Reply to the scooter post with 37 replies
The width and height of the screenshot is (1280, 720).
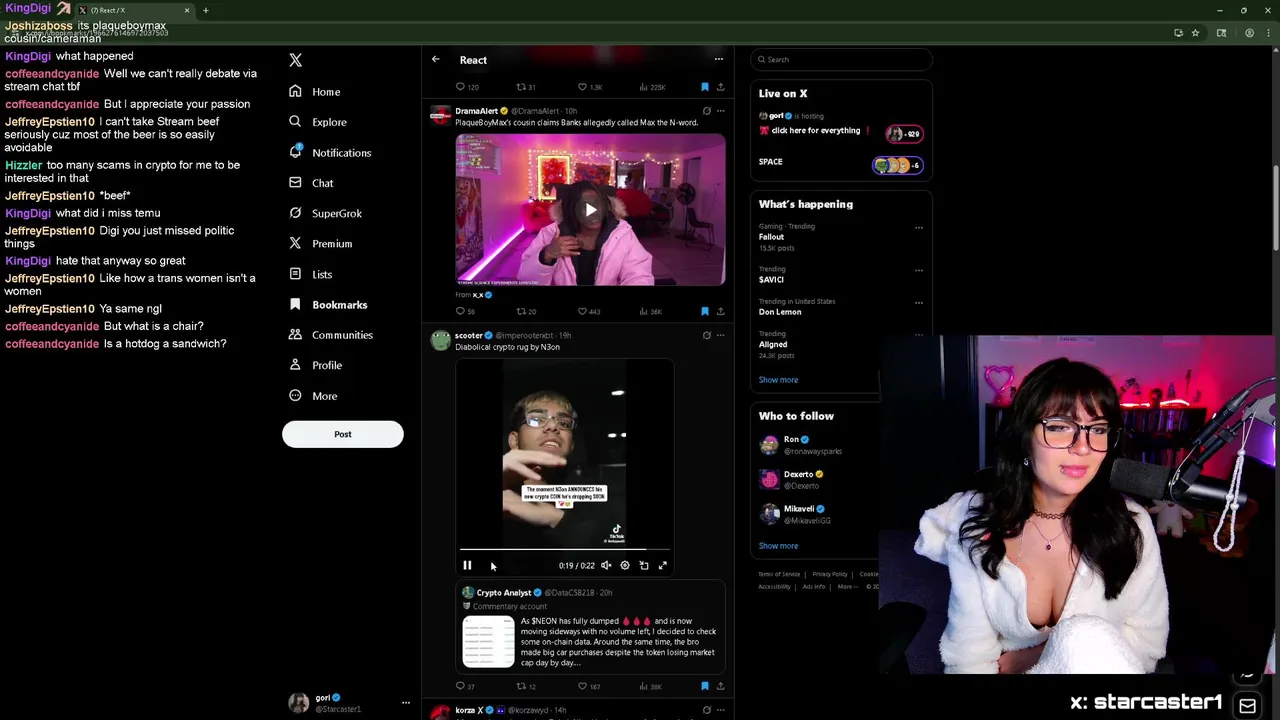(466, 686)
